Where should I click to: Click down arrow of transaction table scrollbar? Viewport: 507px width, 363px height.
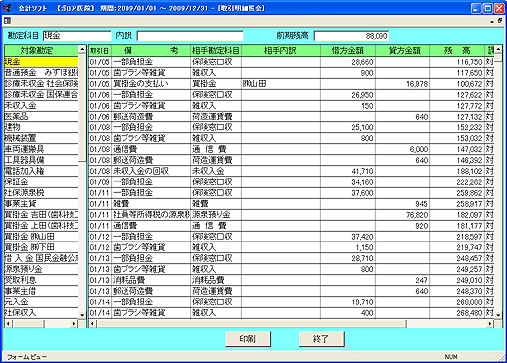tap(498, 314)
